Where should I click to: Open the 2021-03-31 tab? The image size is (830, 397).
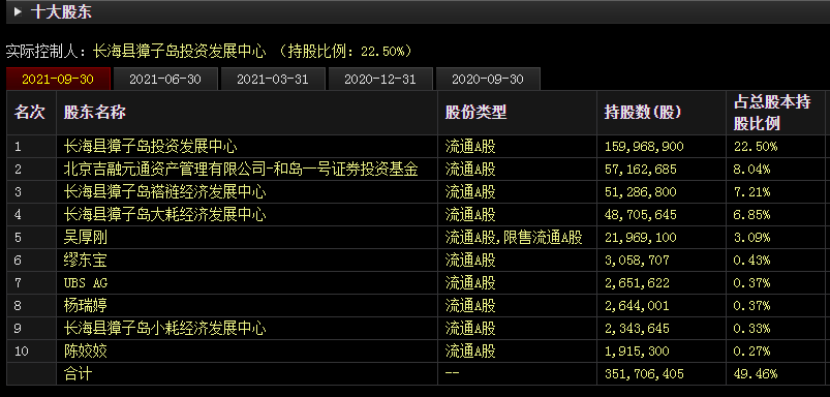[273, 79]
